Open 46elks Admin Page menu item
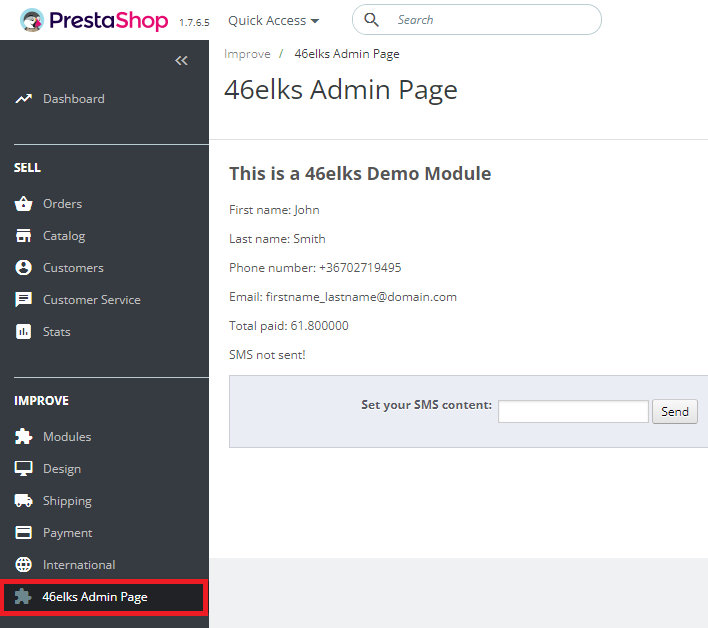Screen dimensions: 708x628 click(95, 597)
